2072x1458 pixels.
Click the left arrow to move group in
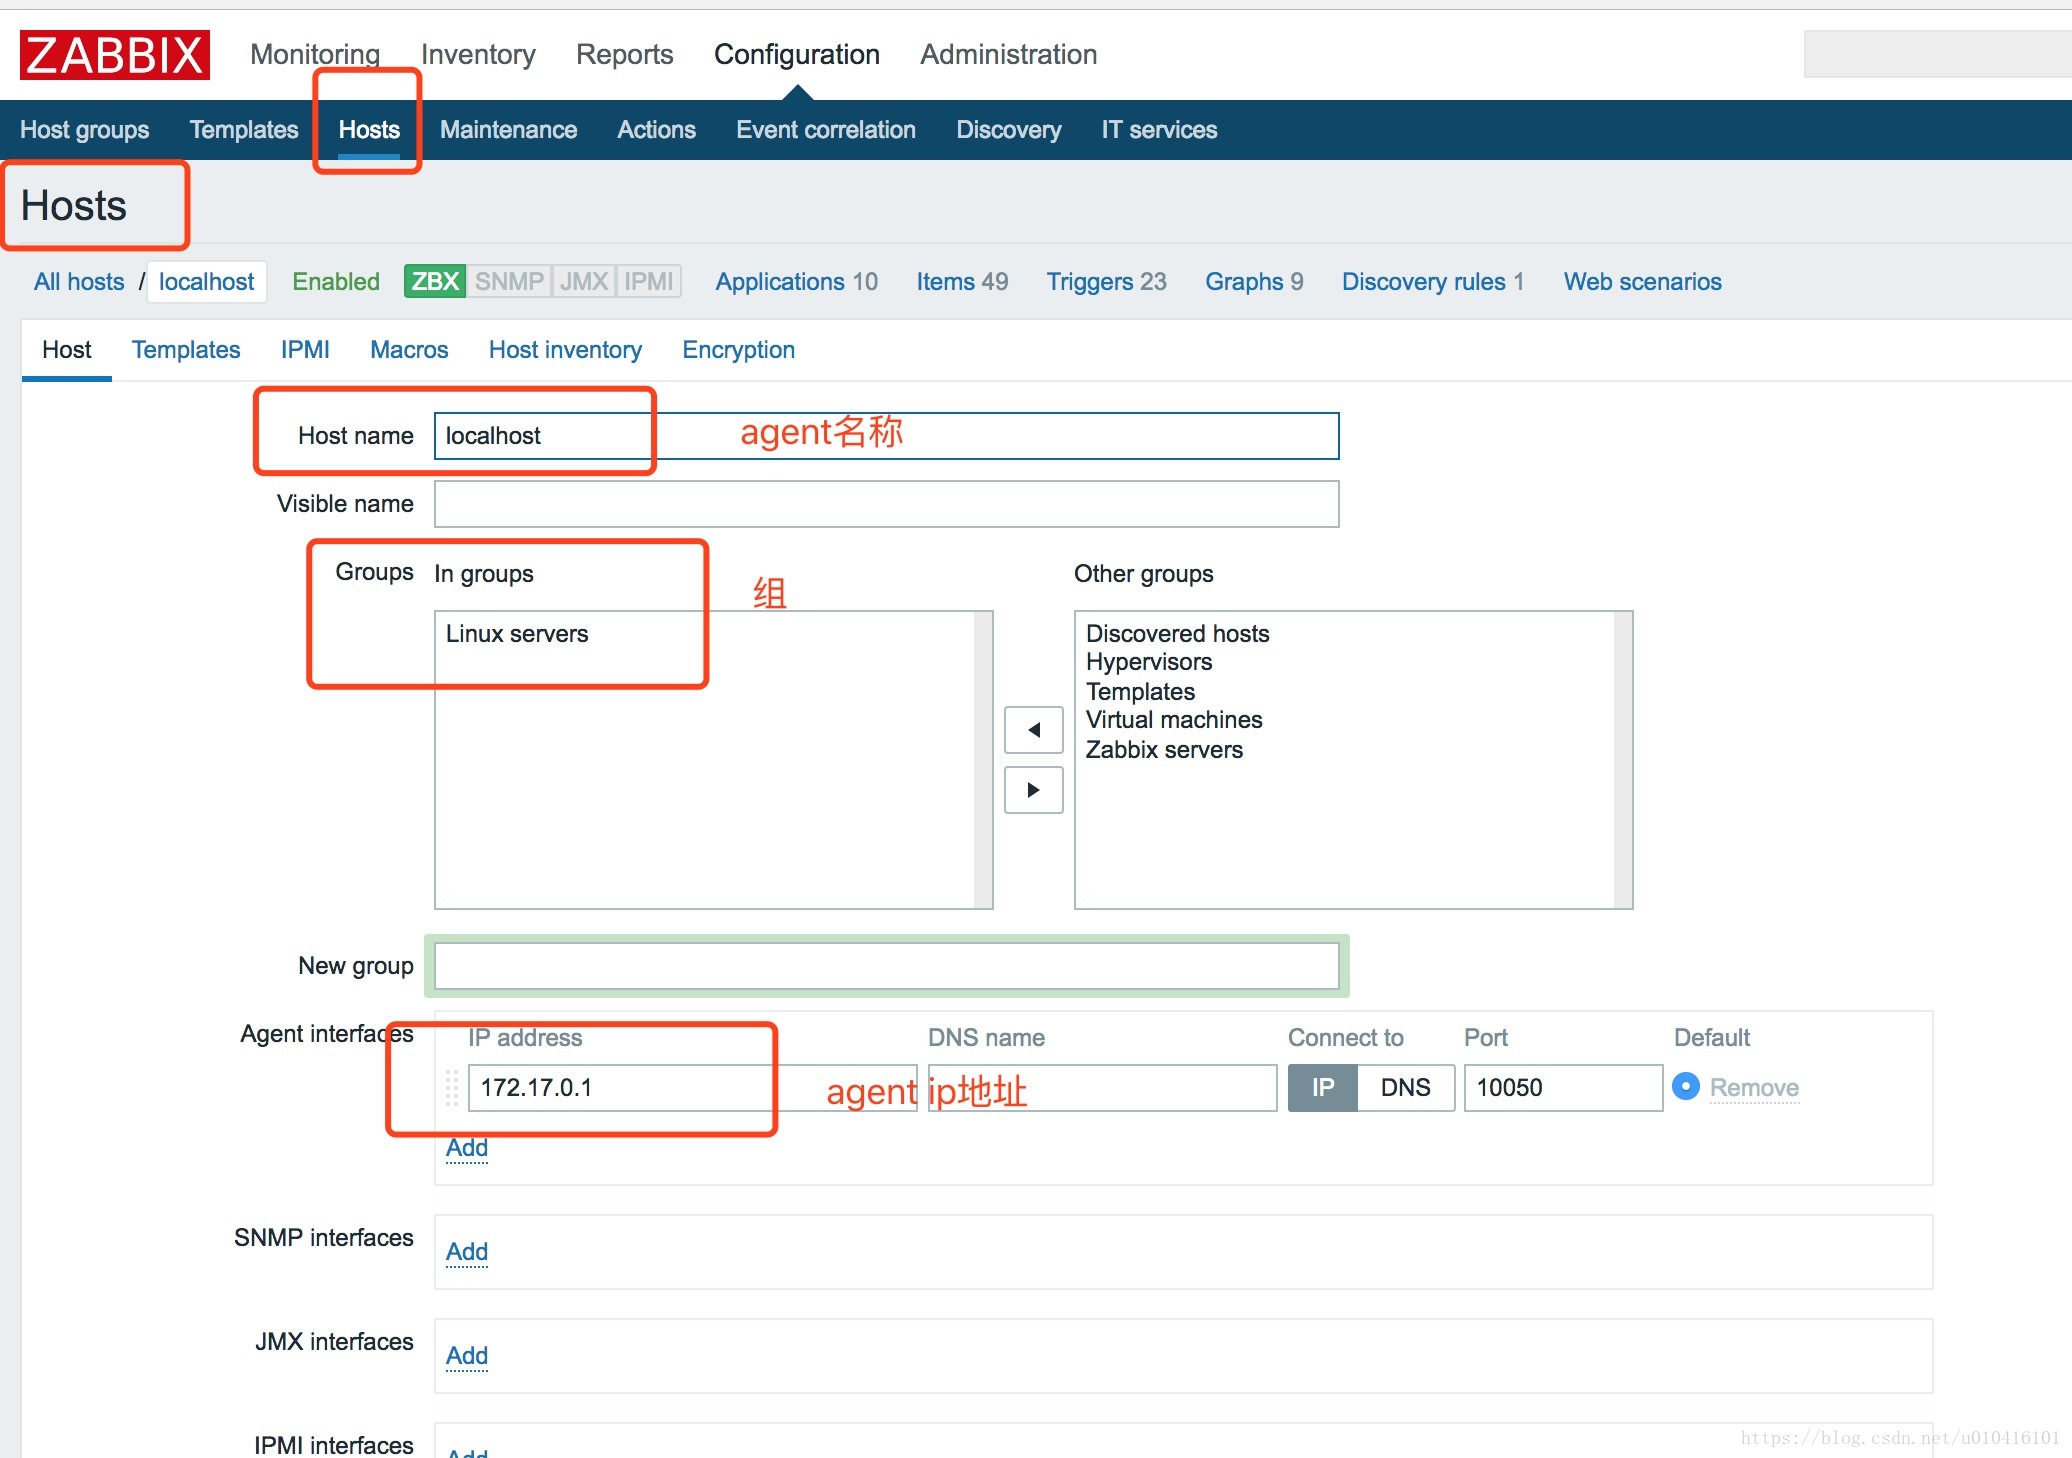[x=1033, y=730]
